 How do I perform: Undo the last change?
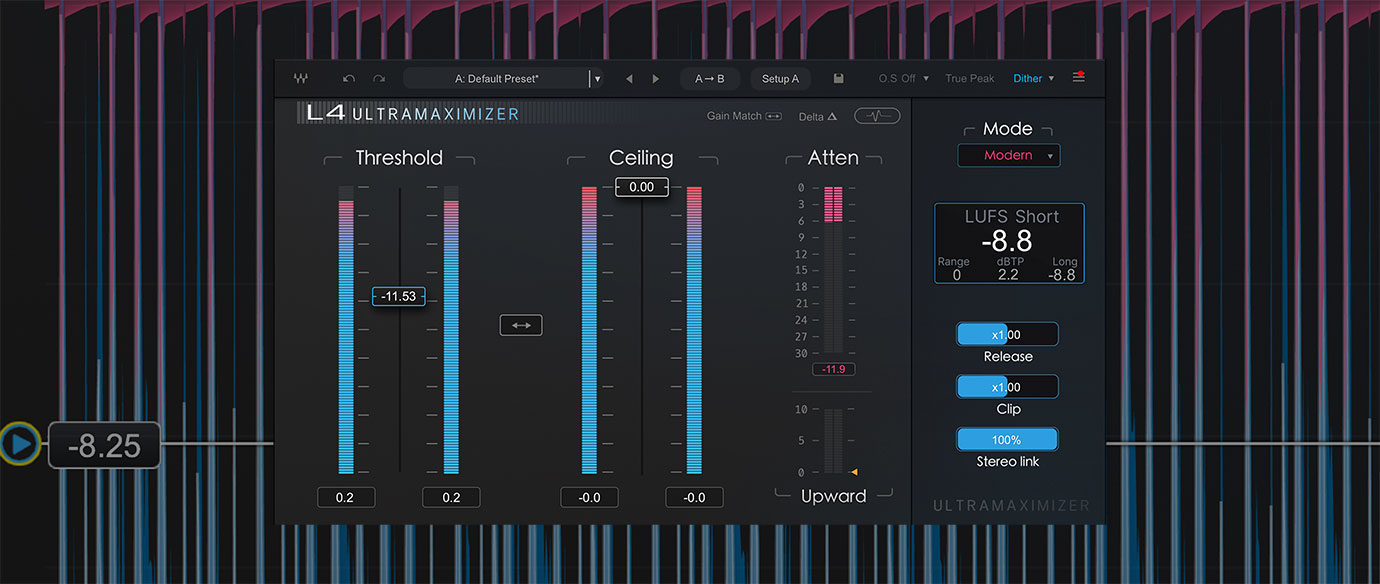(x=348, y=78)
